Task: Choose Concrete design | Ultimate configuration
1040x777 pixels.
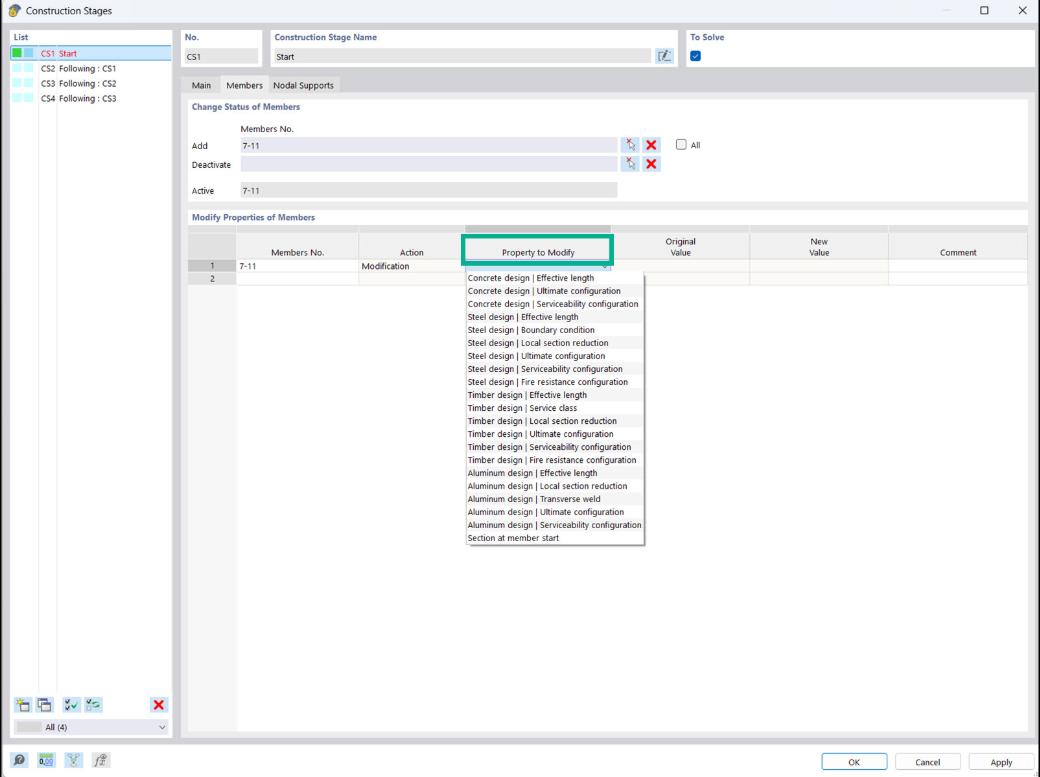Action: 554,291
